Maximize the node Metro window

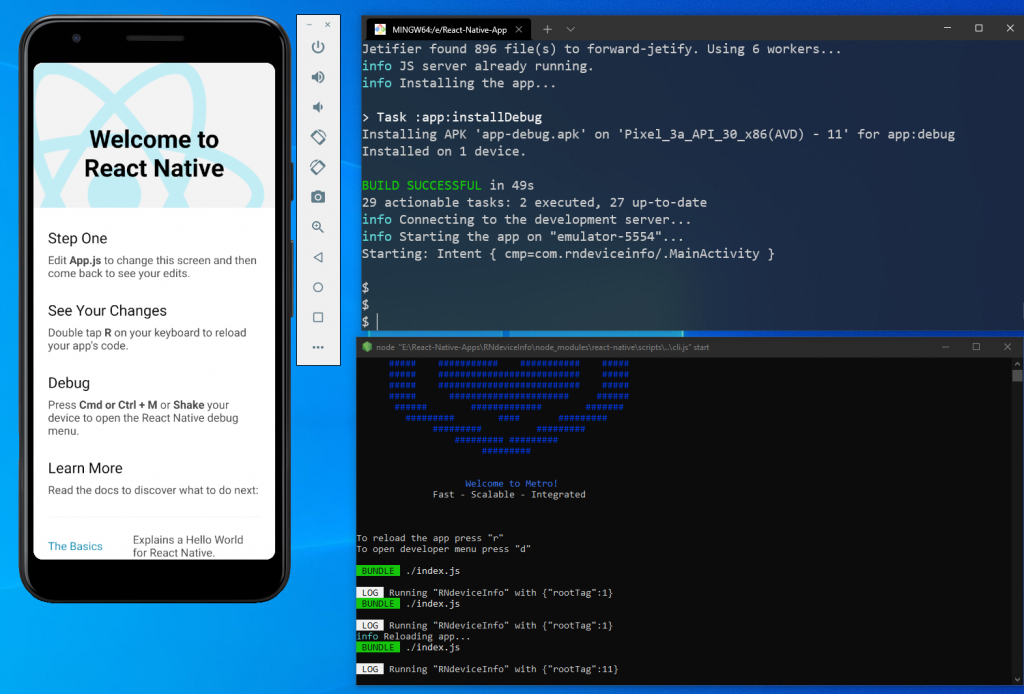(x=976, y=347)
